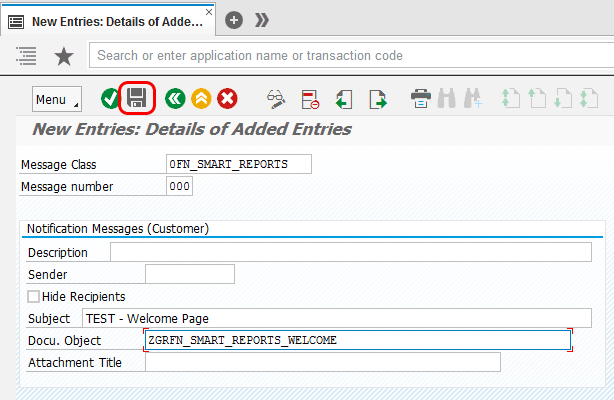The width and height of the screenshot is (614, 400).
Task: Click into the Description input field
Action: tap(350, 252)
